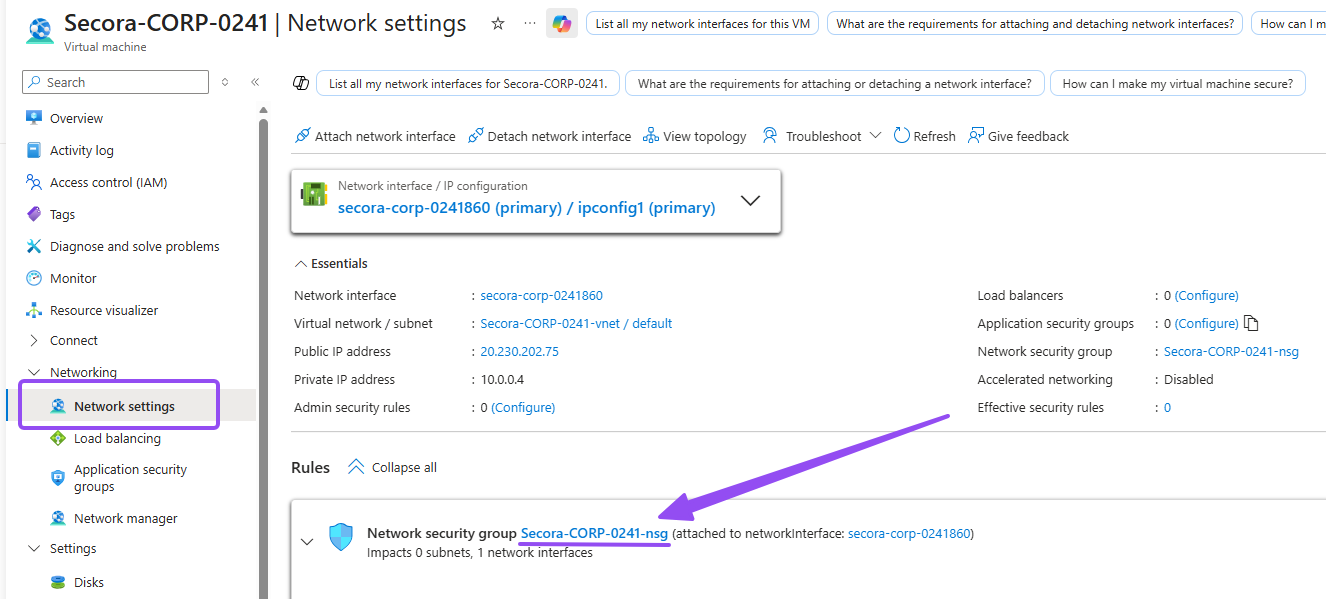
Task: Click the Resource visualizer icon
Action: [34, 310]
